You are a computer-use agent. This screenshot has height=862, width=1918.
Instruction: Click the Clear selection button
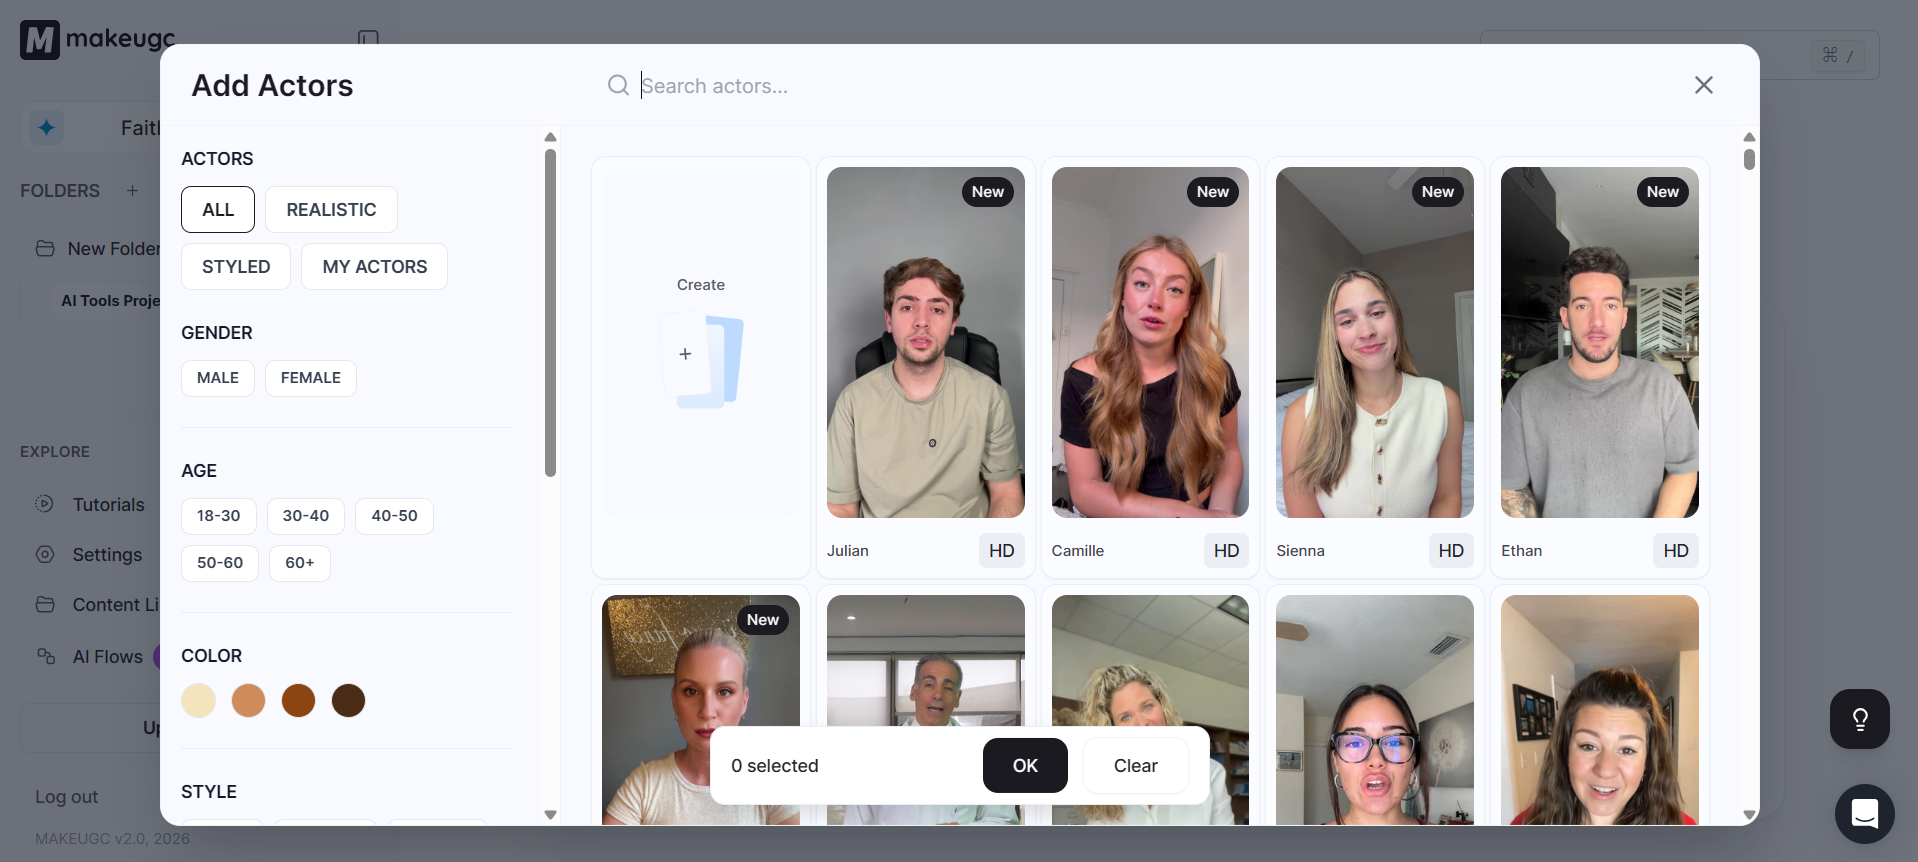click(x=1136, y=765)
